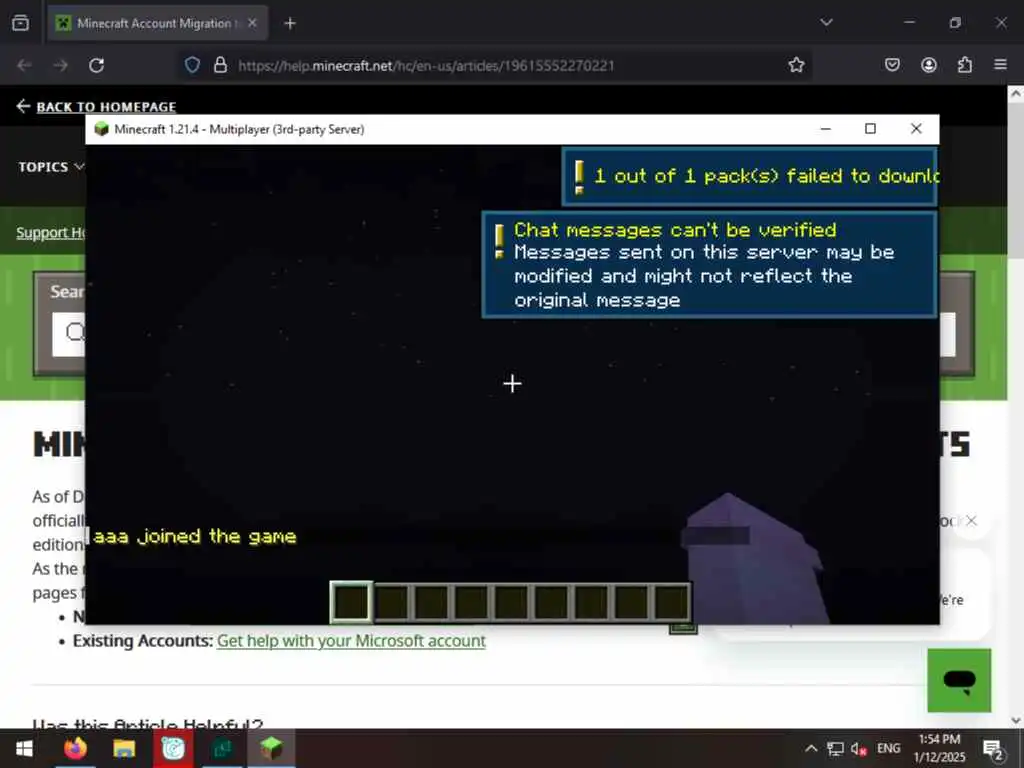Select the Minecraft Account Migration tab
The width and height of the screenshot is (1024, 768).
coord(157,23)
